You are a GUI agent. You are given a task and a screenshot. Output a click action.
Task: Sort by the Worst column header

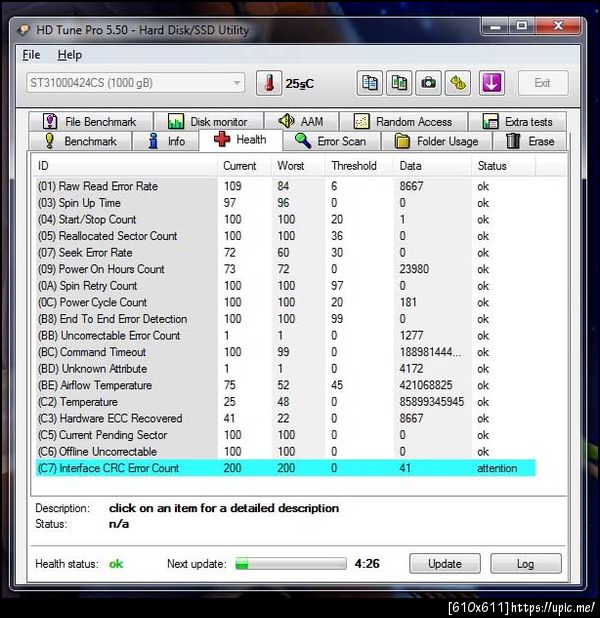[x=298, y=166]
